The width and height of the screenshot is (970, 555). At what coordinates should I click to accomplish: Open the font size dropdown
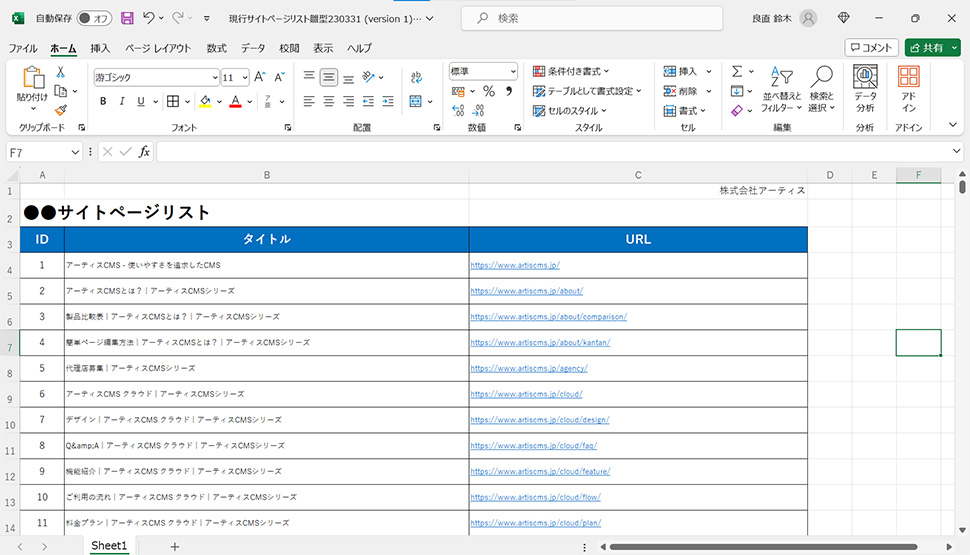pyautogui.click(x=245, y=77)
